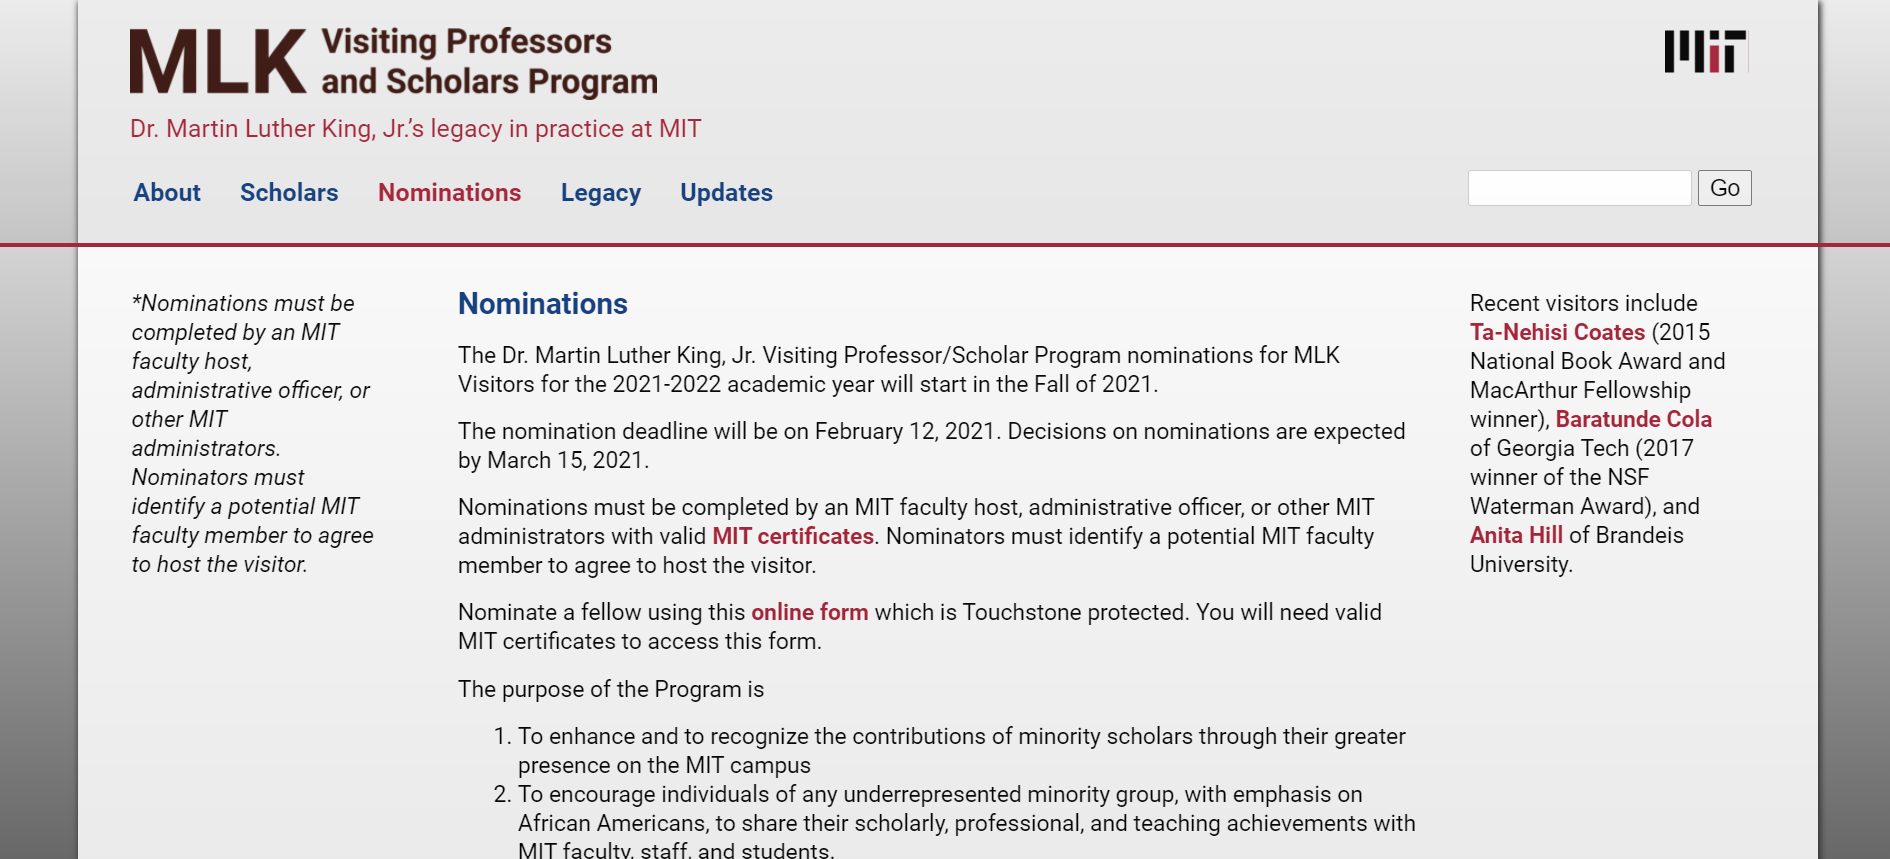1890x859 pixels.
Task: Open the Legacy section
Action: coord(600,192)
